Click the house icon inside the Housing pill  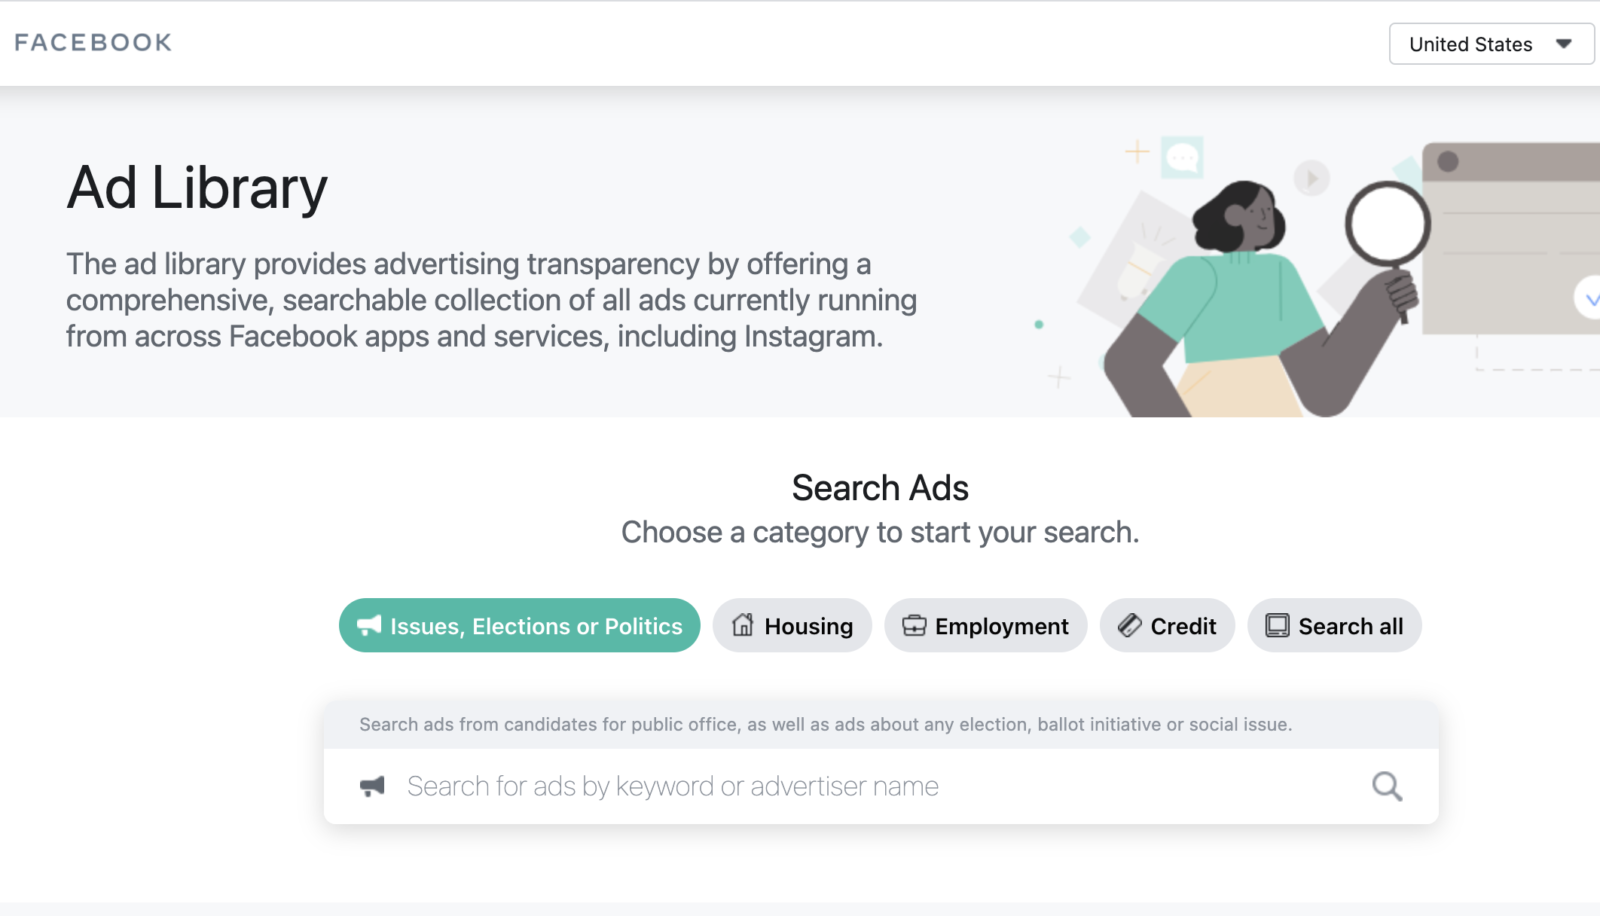coord(742,624)
